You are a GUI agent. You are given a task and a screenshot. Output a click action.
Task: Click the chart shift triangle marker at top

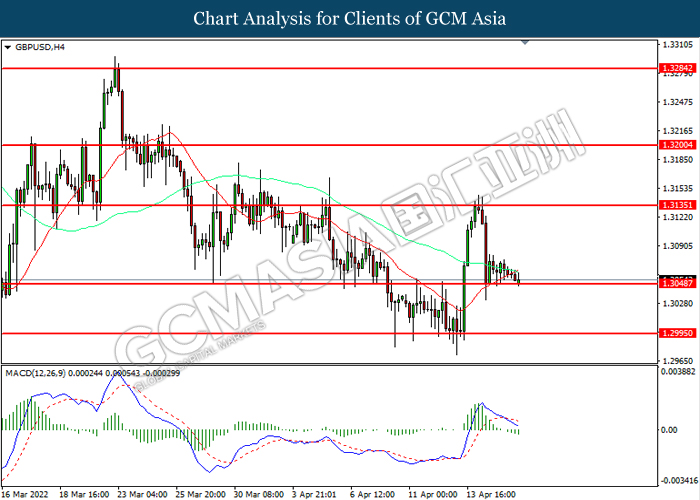click(x=525, y=42)
